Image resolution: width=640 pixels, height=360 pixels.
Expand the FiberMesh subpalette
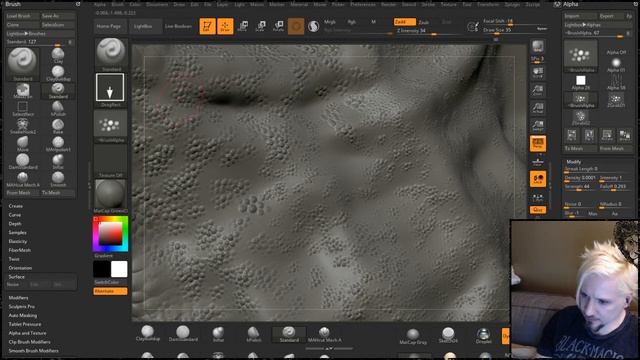pyautogui.click(x=20, y=250)
